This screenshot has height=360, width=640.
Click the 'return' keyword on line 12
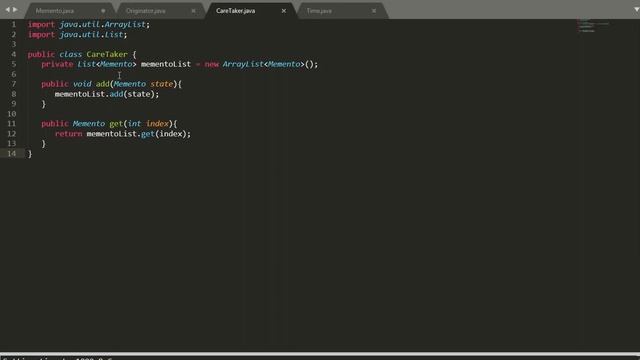(69, 134)
